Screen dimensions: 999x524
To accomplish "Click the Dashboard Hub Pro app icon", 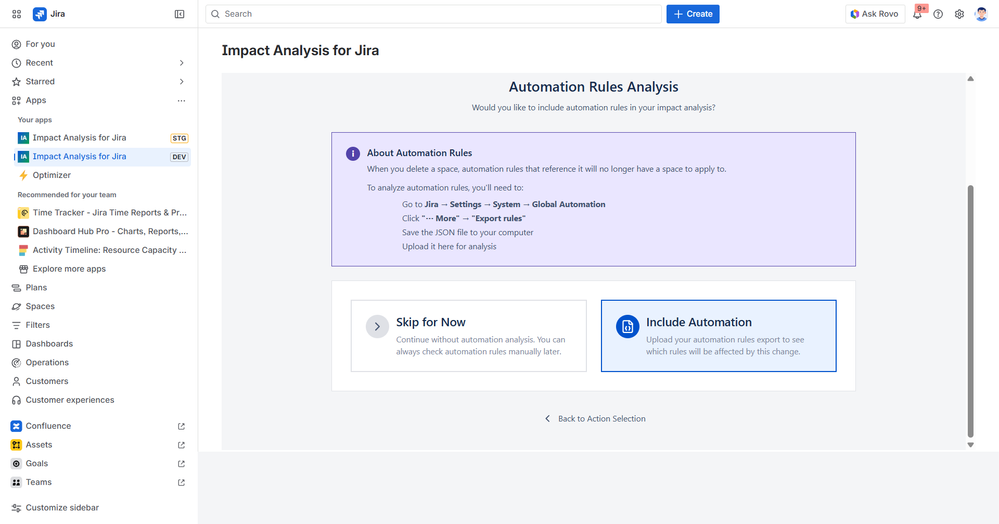I will click(24, 231).
